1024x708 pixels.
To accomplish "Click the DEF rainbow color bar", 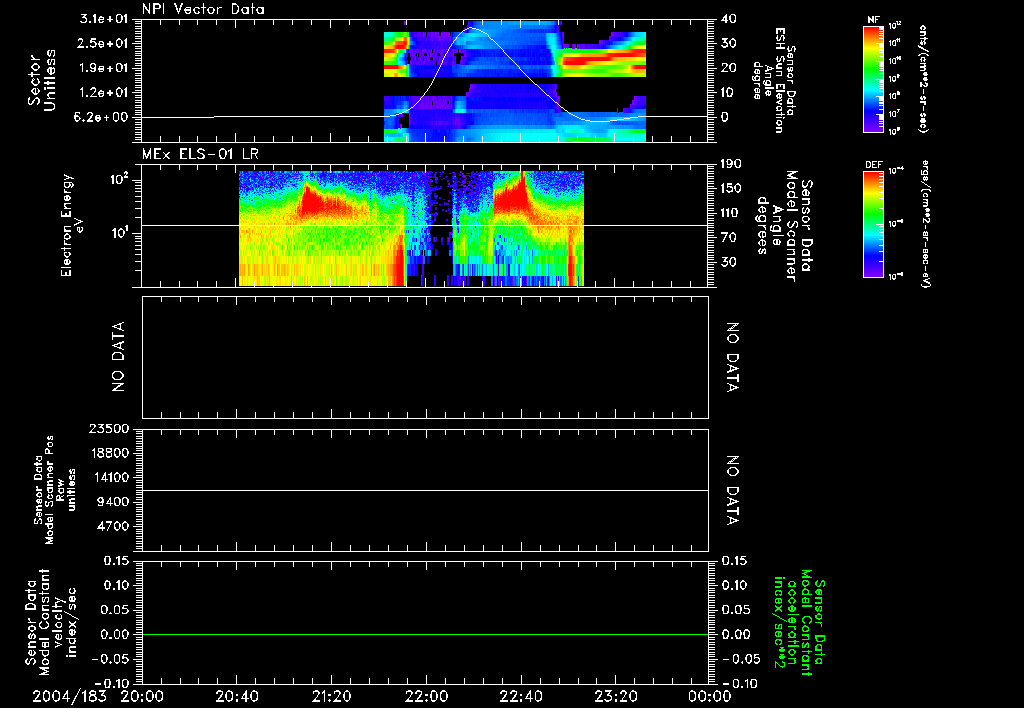I will point(873,224).
